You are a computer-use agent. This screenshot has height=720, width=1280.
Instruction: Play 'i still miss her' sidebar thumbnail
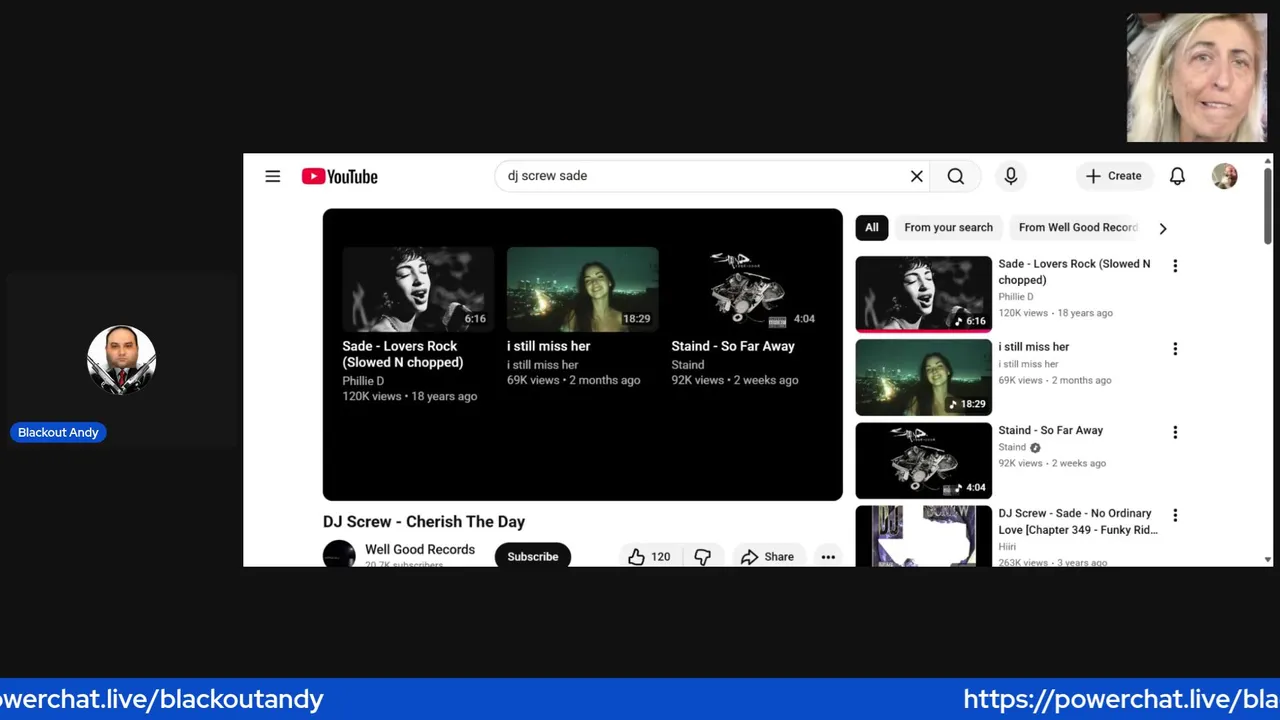[x=924, y=377]
